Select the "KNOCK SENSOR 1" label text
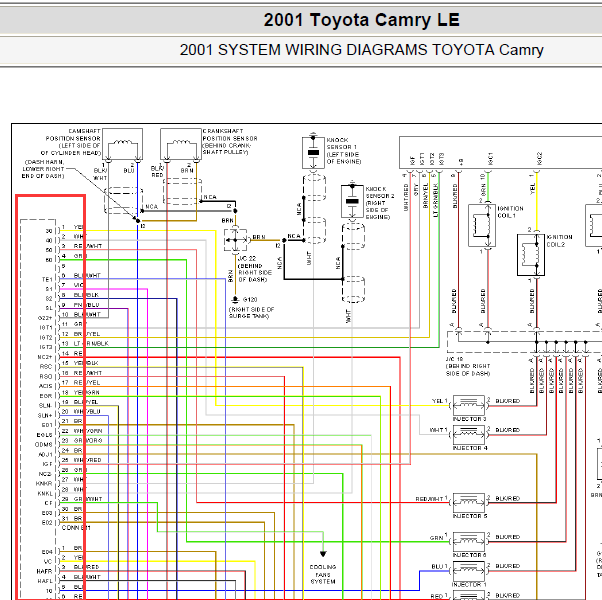602x600 pixels. click(x=344, y=151)
